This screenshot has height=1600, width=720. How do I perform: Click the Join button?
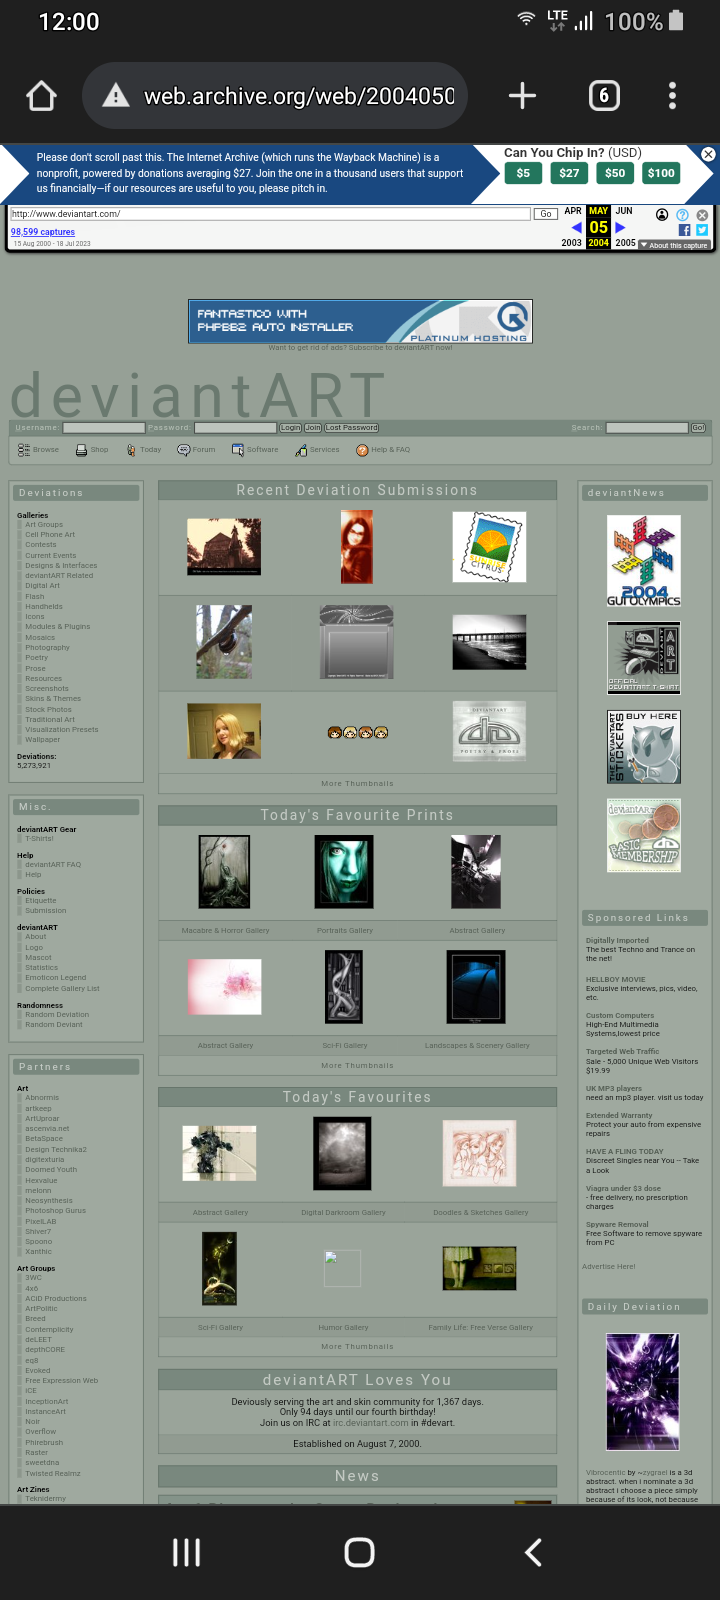point(313,427)
